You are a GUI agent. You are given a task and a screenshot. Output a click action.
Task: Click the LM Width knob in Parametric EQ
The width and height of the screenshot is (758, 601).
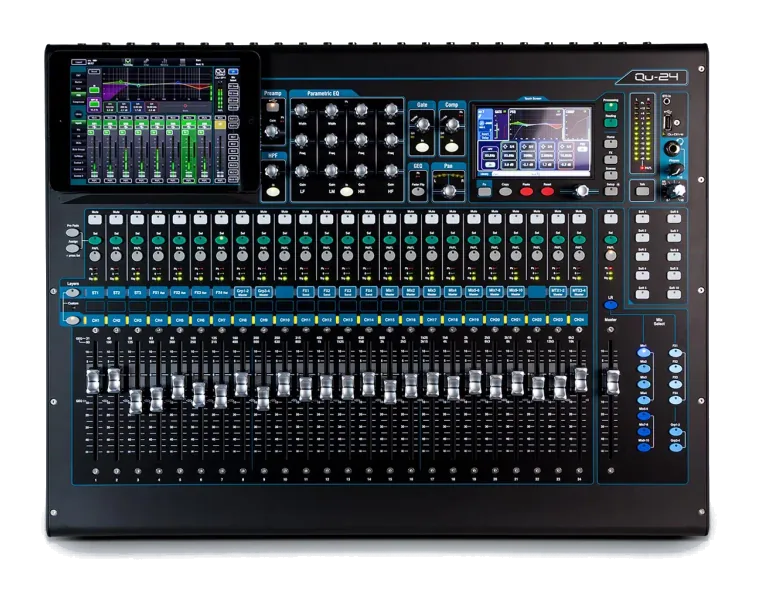331,111
